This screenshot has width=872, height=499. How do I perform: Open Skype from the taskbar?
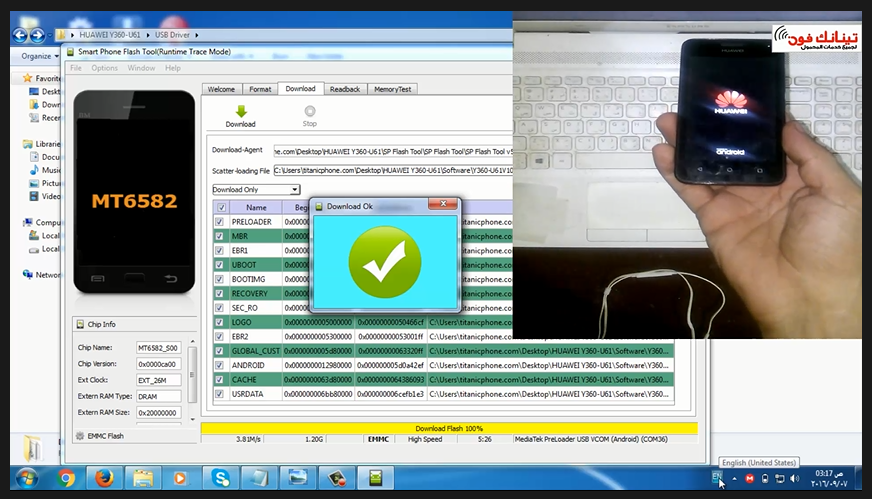(221, 478)
